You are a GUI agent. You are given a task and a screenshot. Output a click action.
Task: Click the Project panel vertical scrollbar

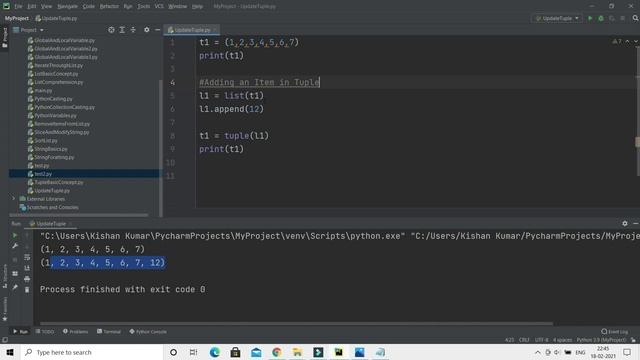(x=160, y=148)
